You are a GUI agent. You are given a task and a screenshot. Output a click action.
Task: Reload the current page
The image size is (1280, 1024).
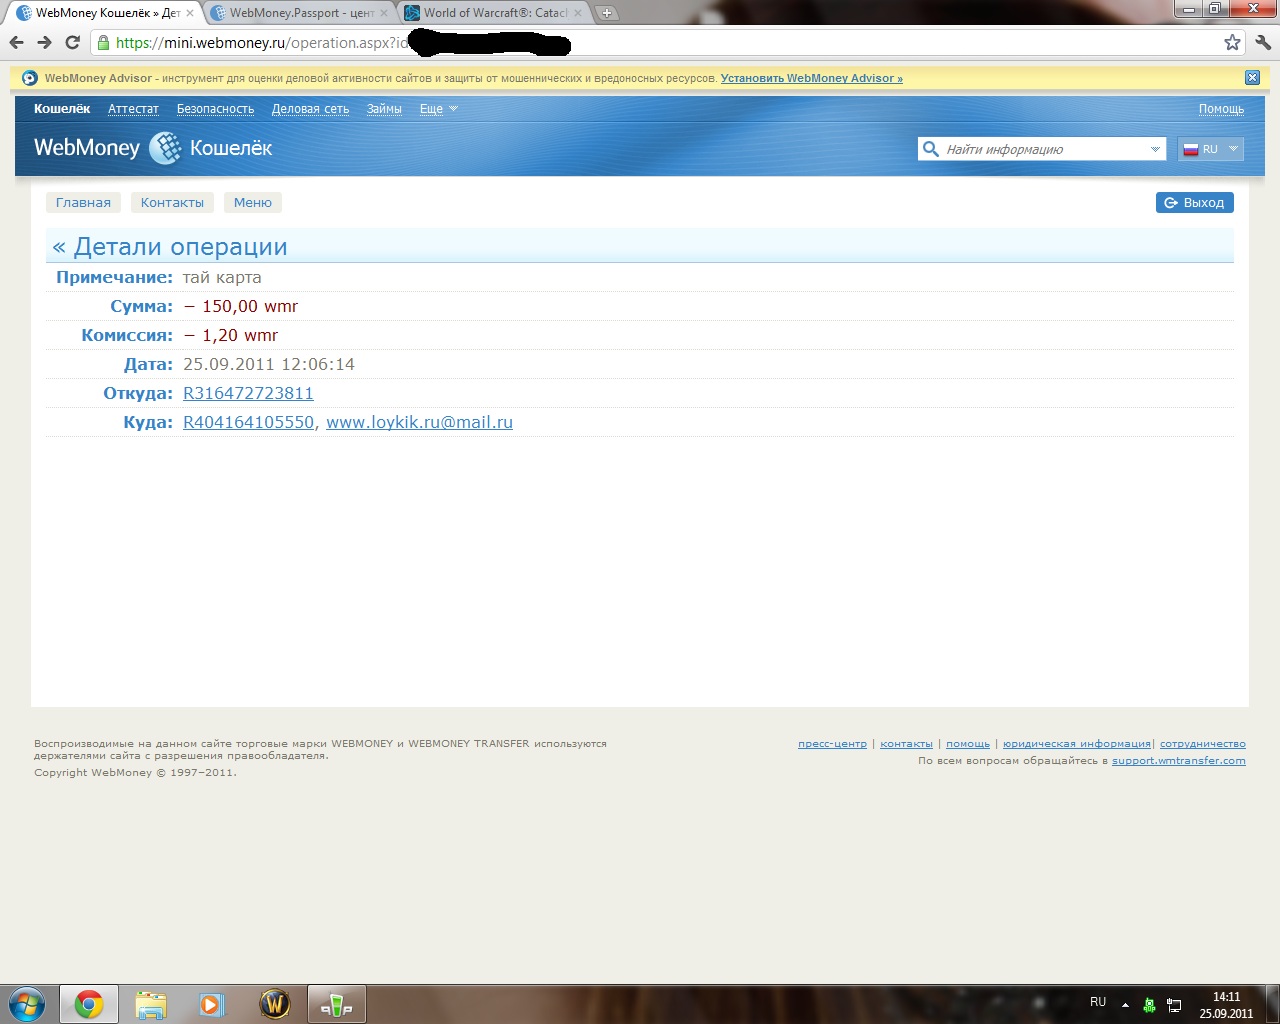(72, 43)
